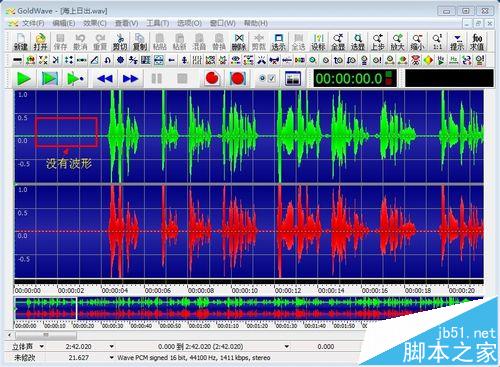This screenshot has height=367, width=500.
Task: Open the 窗口(W) menu
Action: coord(222,23)
